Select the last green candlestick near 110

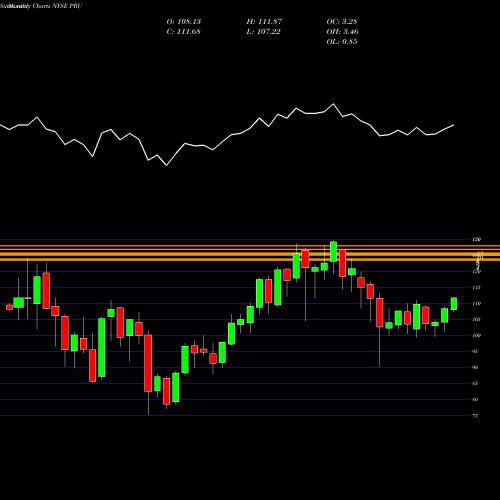click(x=454, y=304)
